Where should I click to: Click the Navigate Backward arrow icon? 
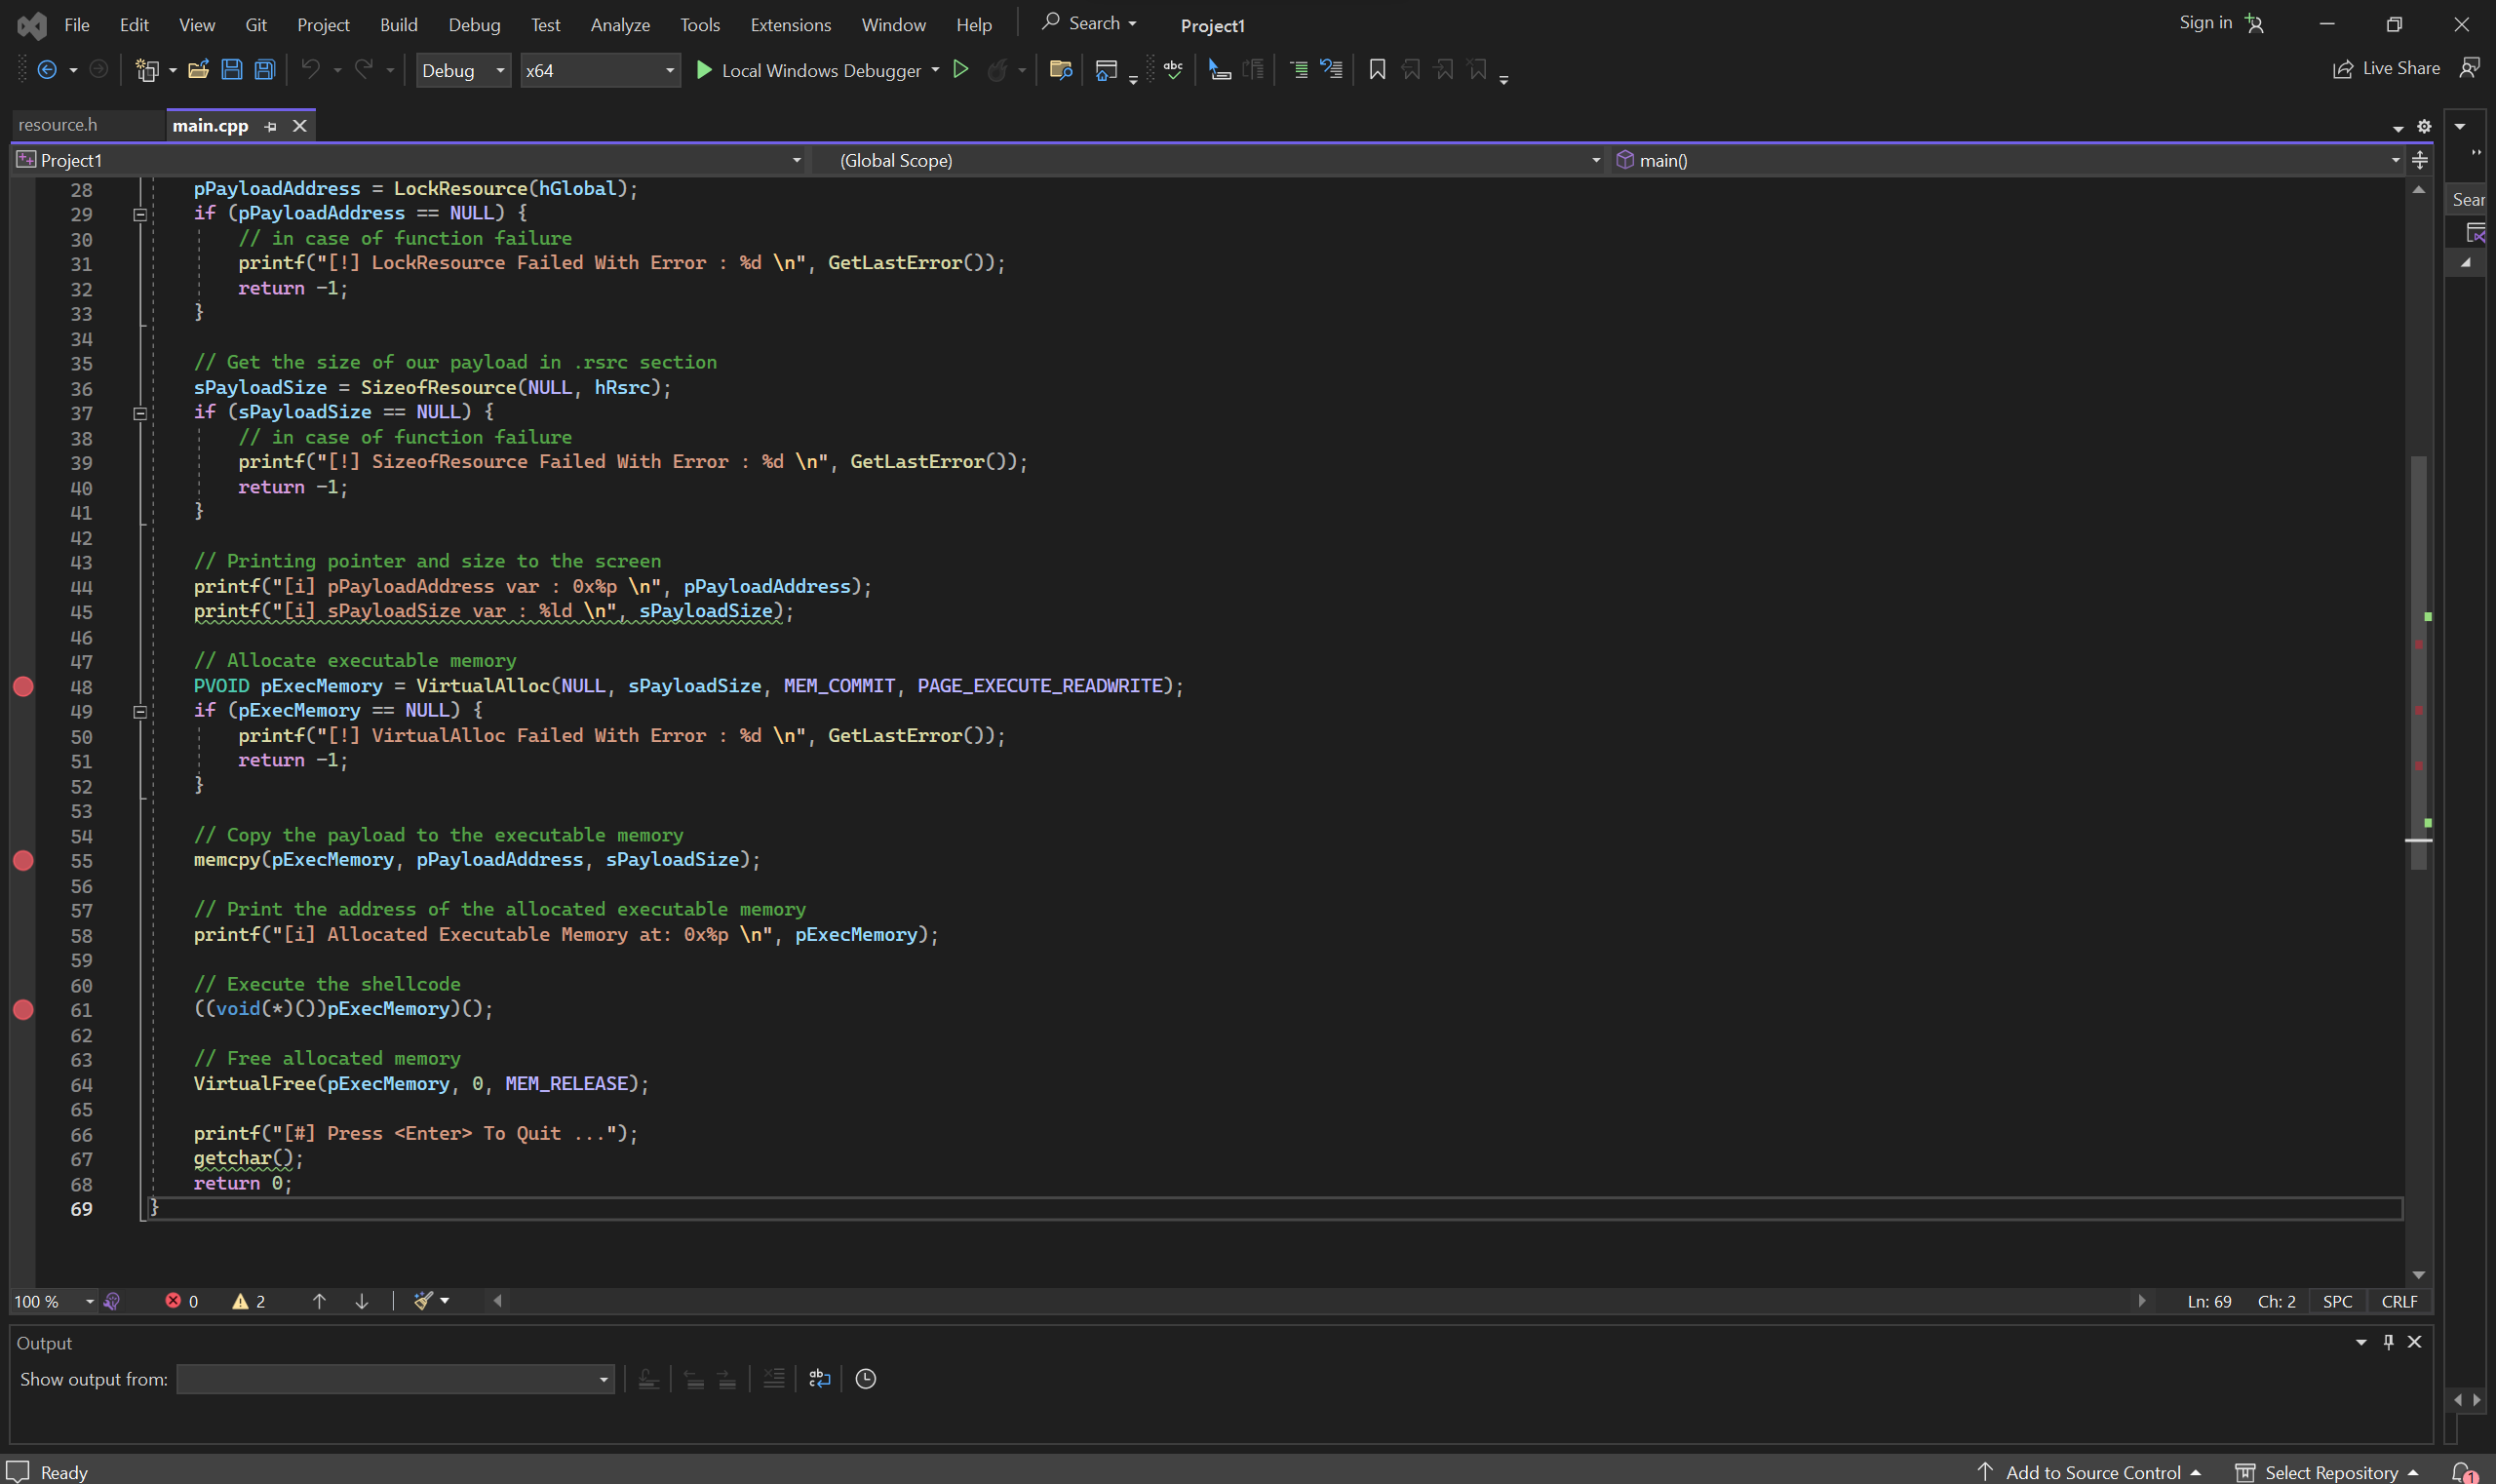(x=46, y=69)
